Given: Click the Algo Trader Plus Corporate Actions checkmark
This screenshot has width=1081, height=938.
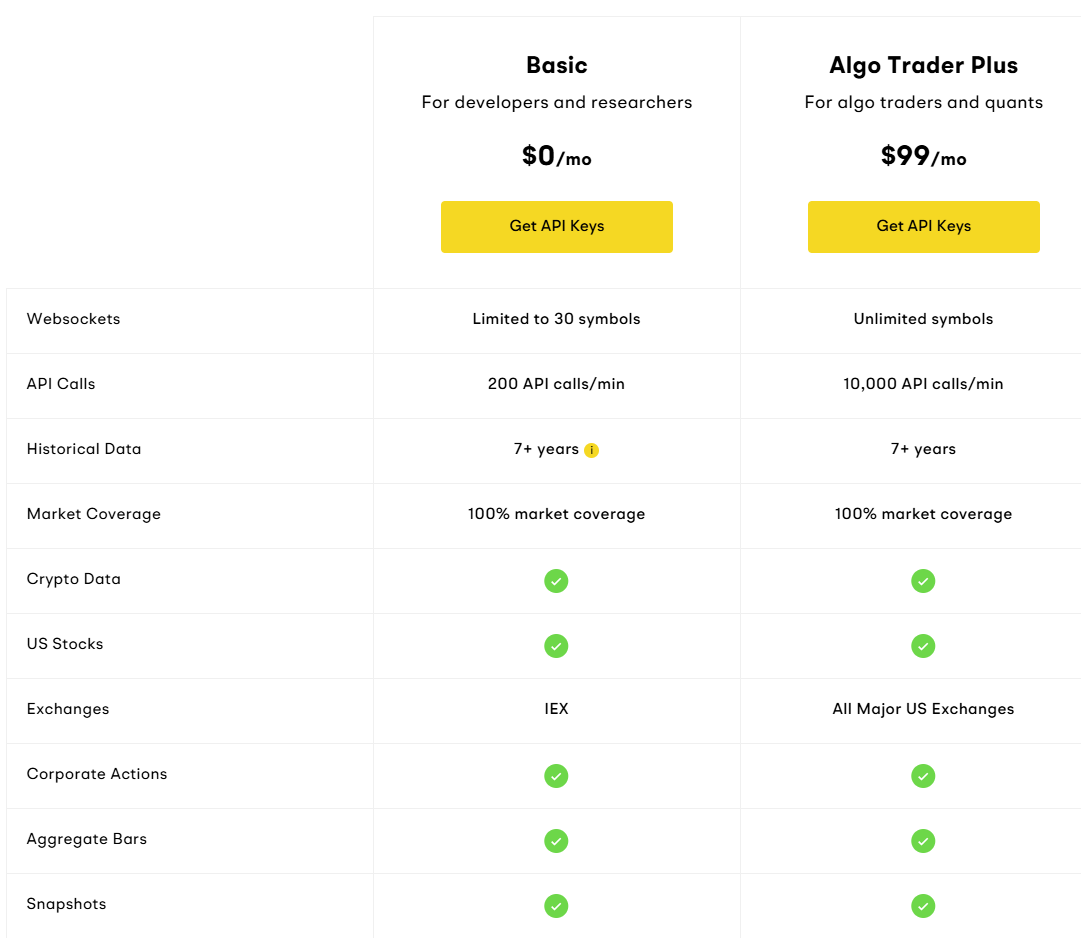Looking at the screenshot, I should pos(922,776).
